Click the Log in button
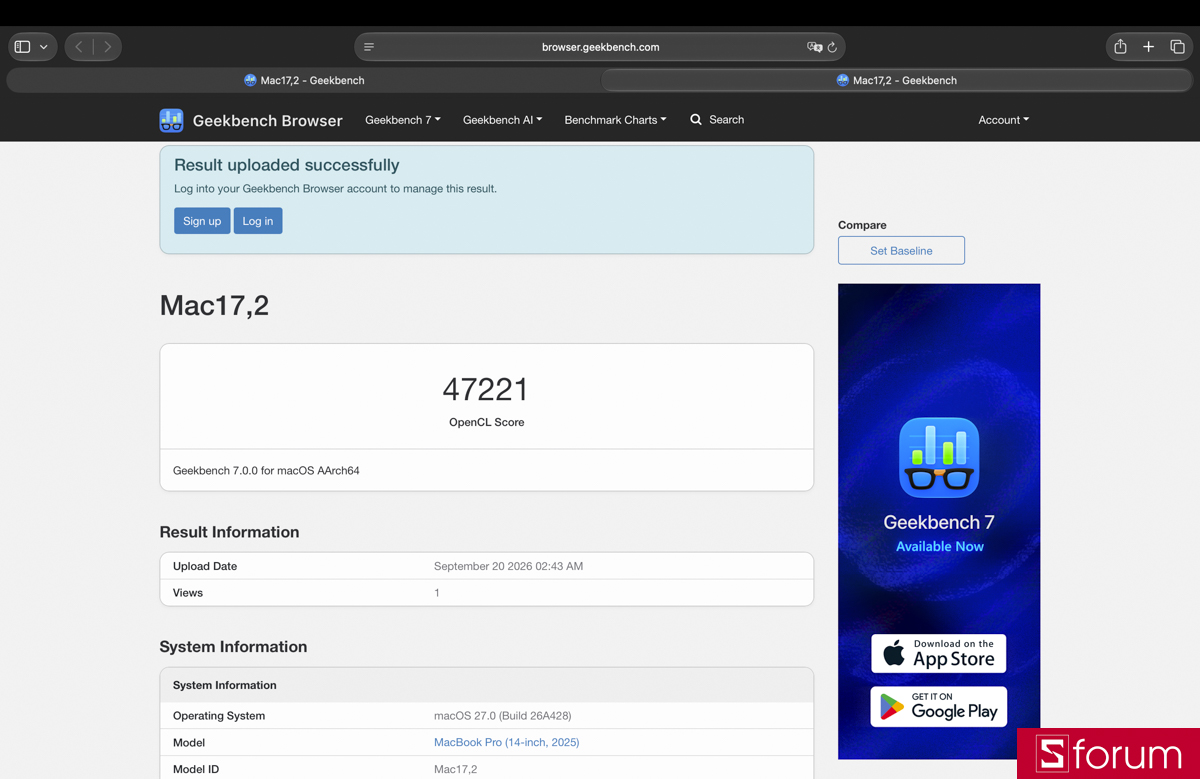 258,221
